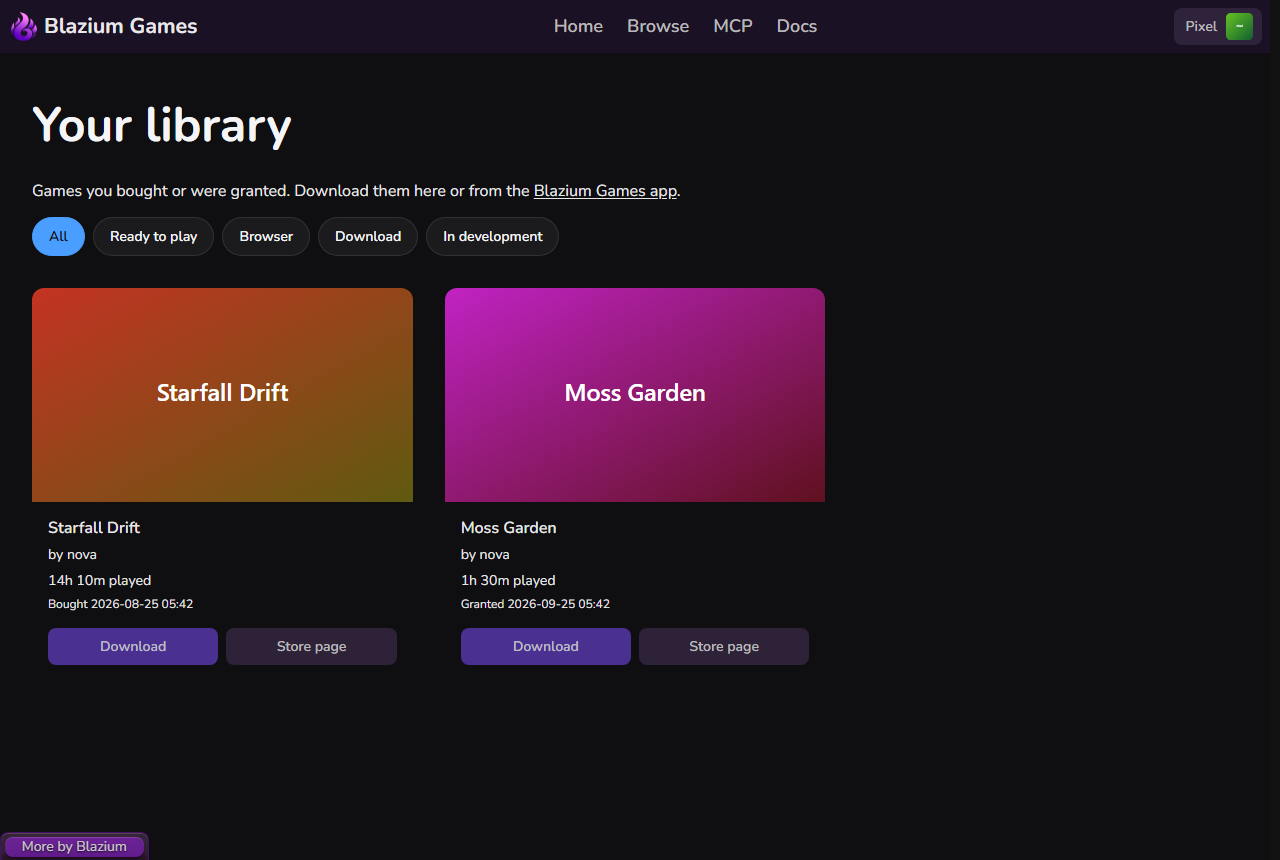Open the Pixel user account menu
This screenshot has width=1280, height=860.
pyautogui.click(x=1218, y=27)
